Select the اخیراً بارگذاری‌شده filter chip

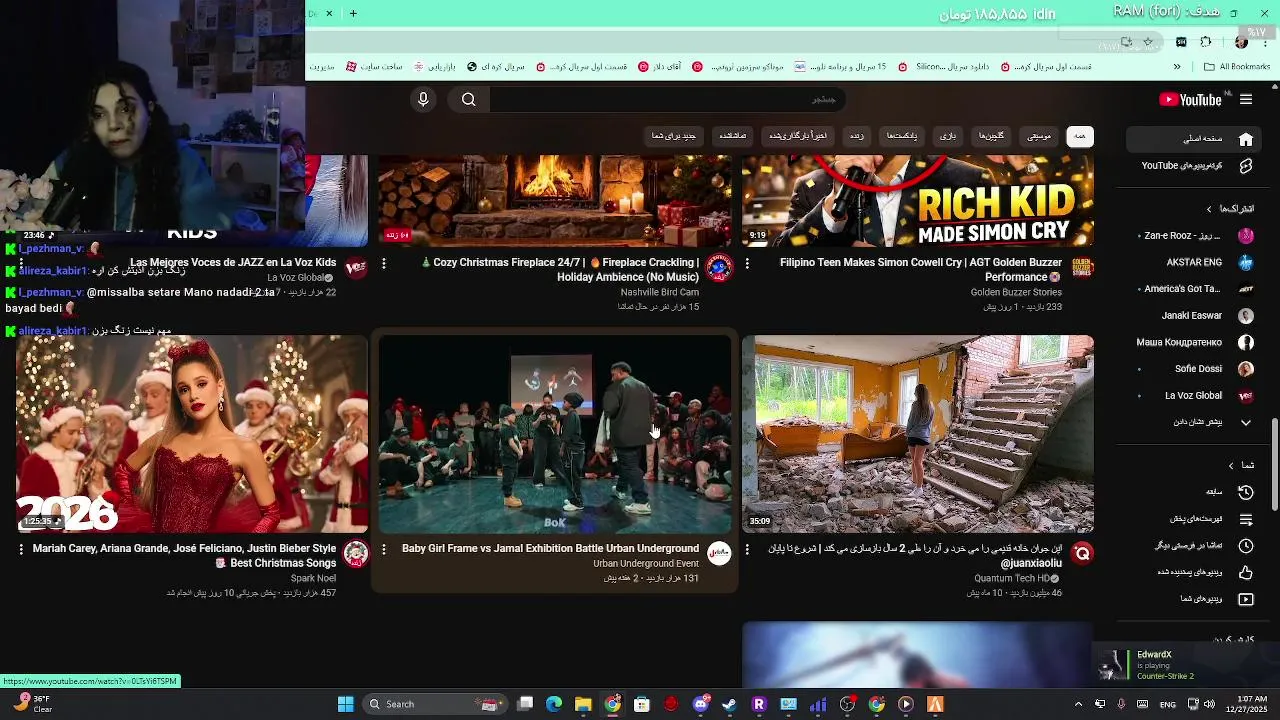coord(798,136)
